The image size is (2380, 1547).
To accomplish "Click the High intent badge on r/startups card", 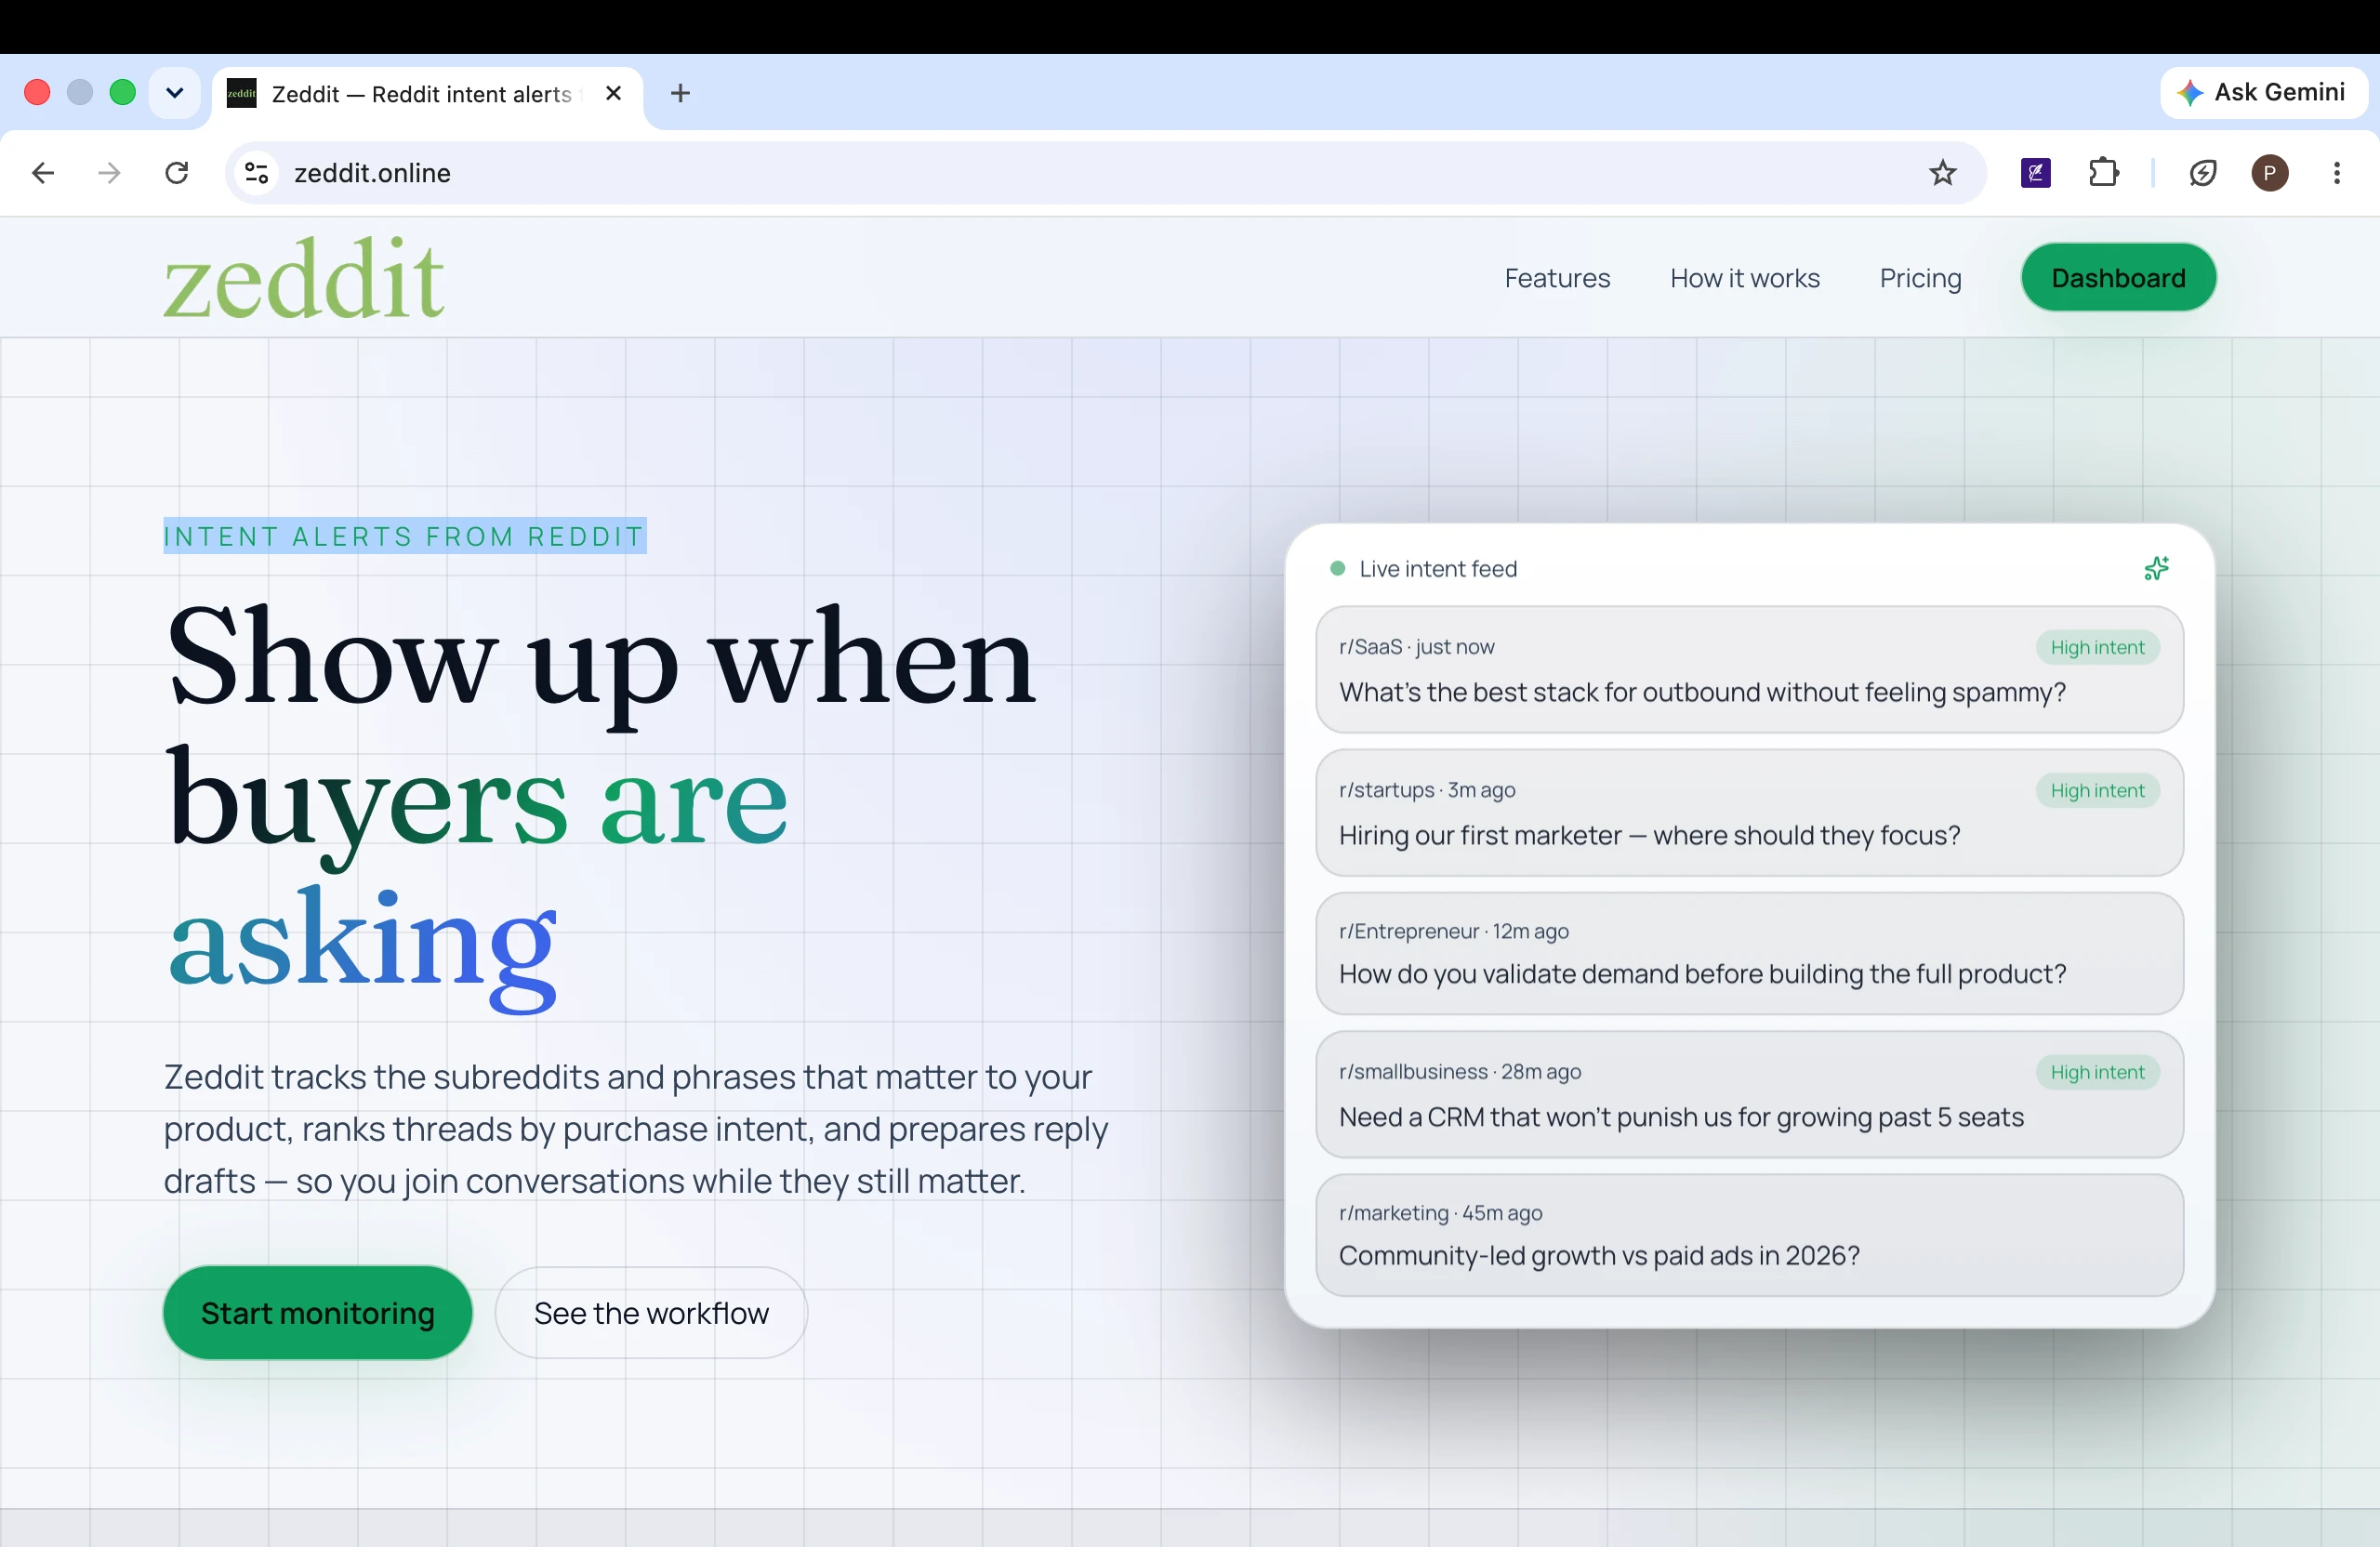I will [2097, 790].
